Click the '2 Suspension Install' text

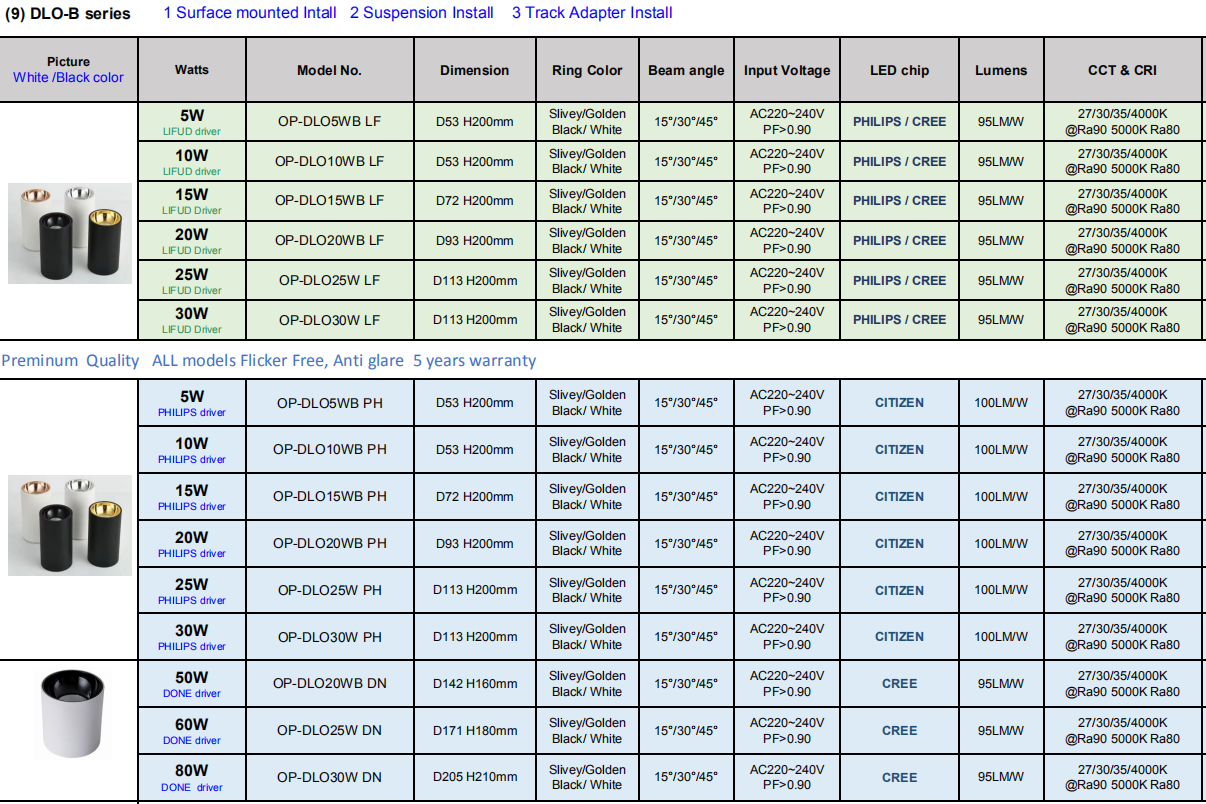(422, 13)
